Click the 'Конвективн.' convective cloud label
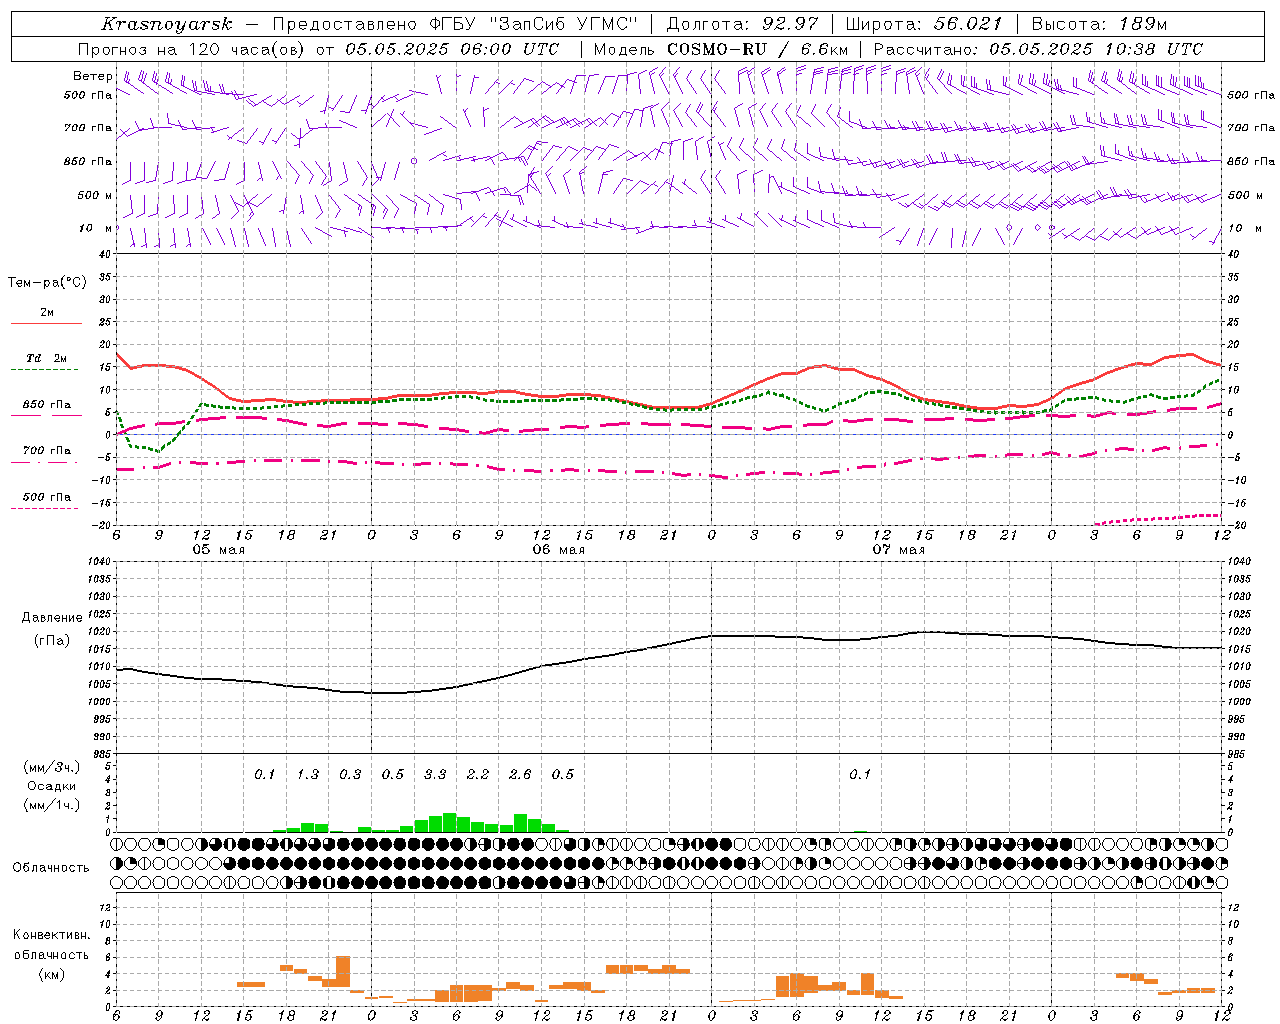Screen dimensions: 1280x1024 point(51,935)
